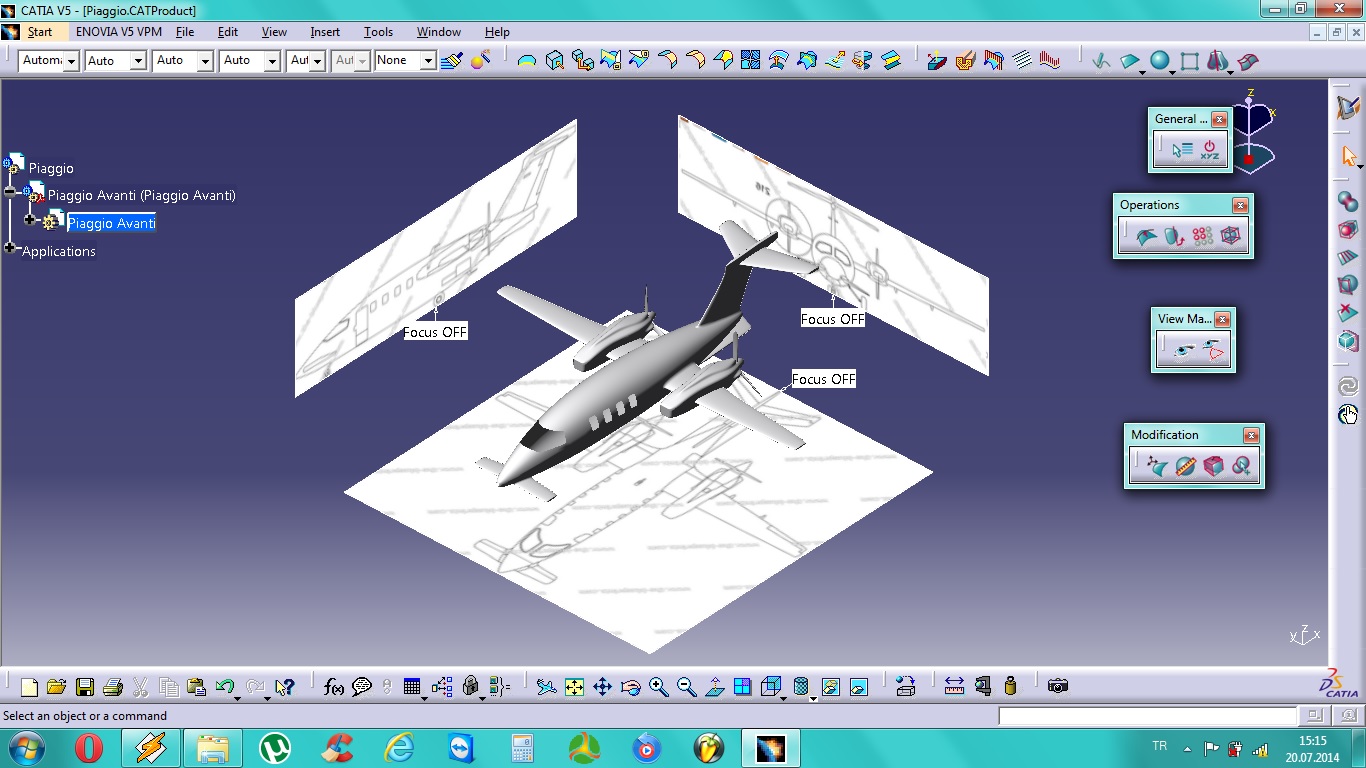Image resolution: width=1366 pixels, height=768 pixels.
Task: Close the View Ma... toolbar panel
Action: [1222, 319]
